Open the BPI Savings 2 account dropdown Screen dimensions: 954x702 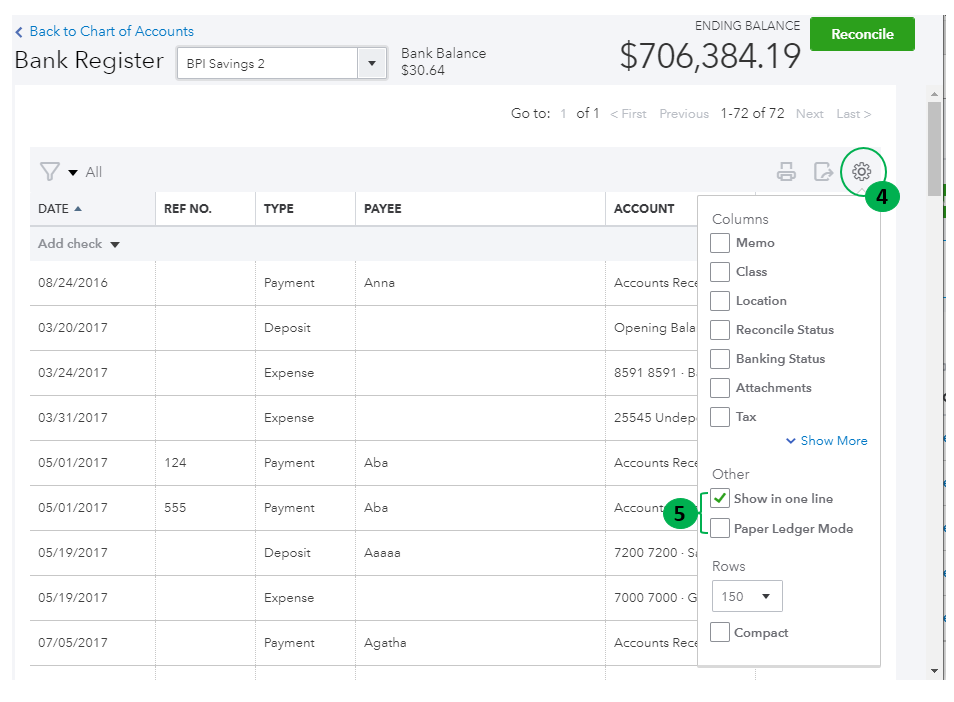point(372,63)
